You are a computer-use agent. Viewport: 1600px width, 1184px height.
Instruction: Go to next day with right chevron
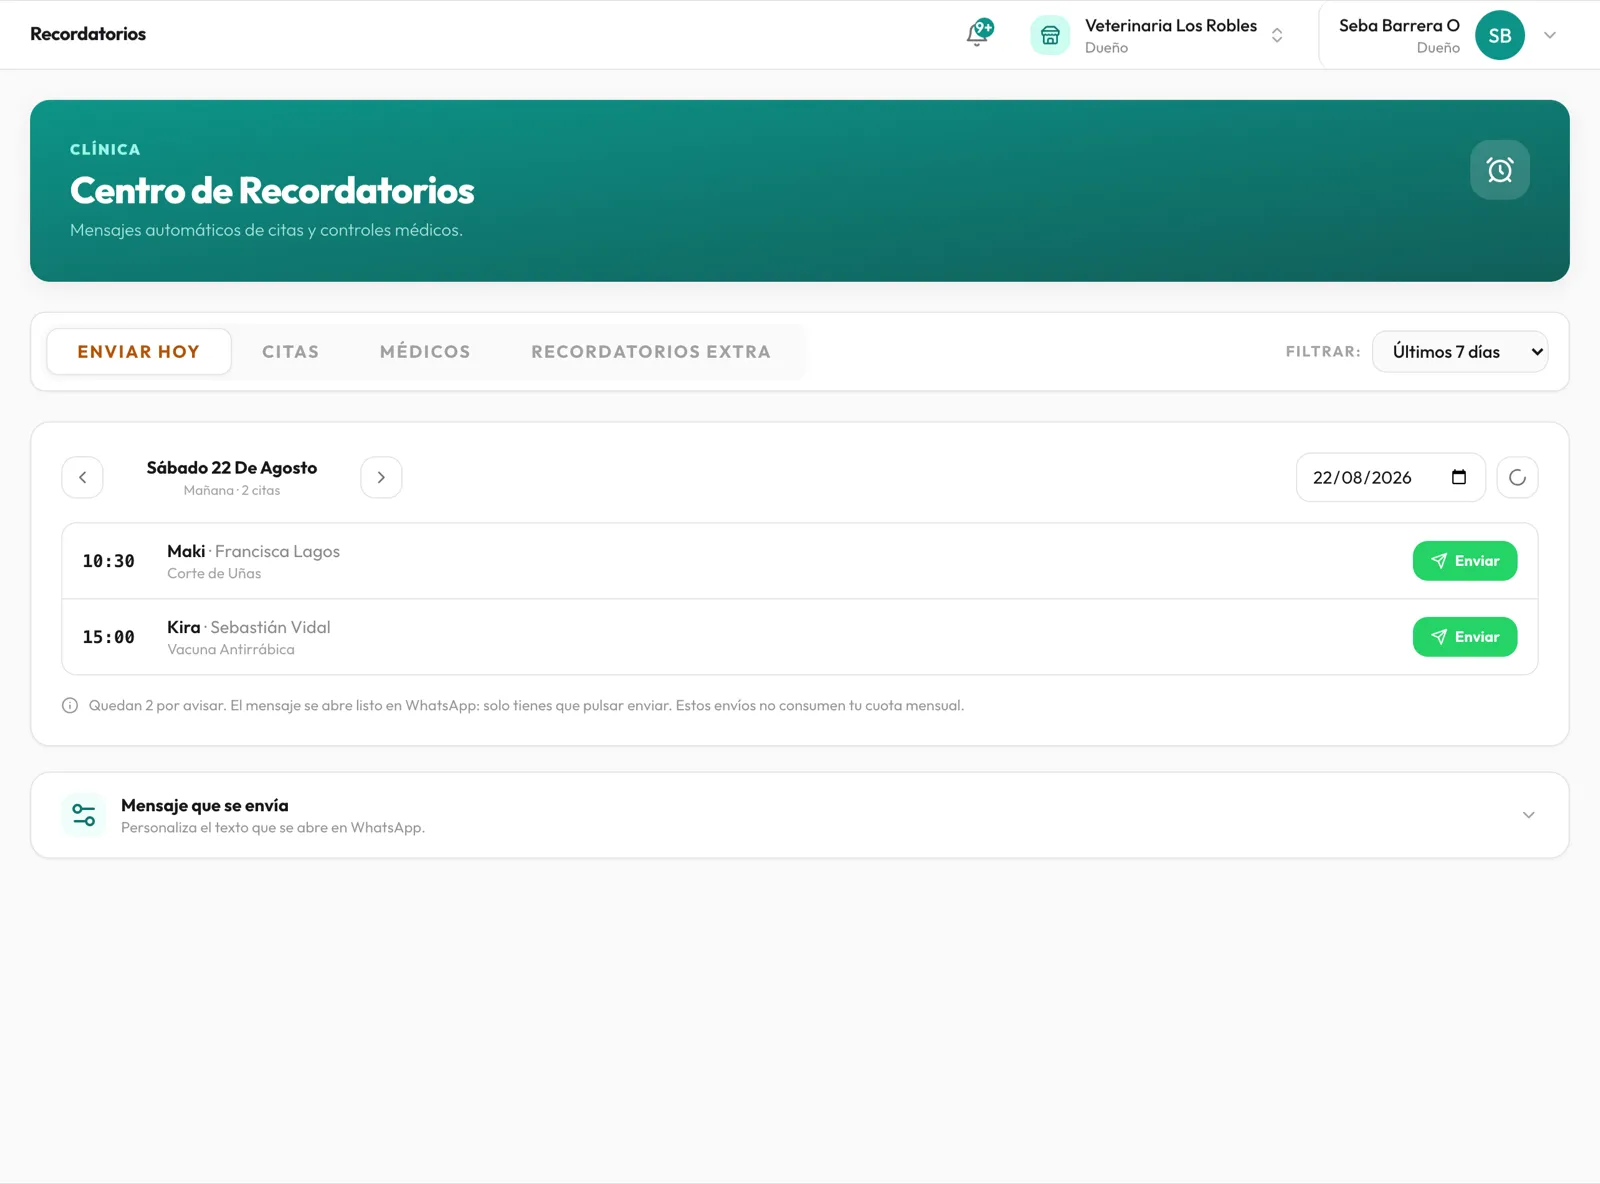click(381, 478)
